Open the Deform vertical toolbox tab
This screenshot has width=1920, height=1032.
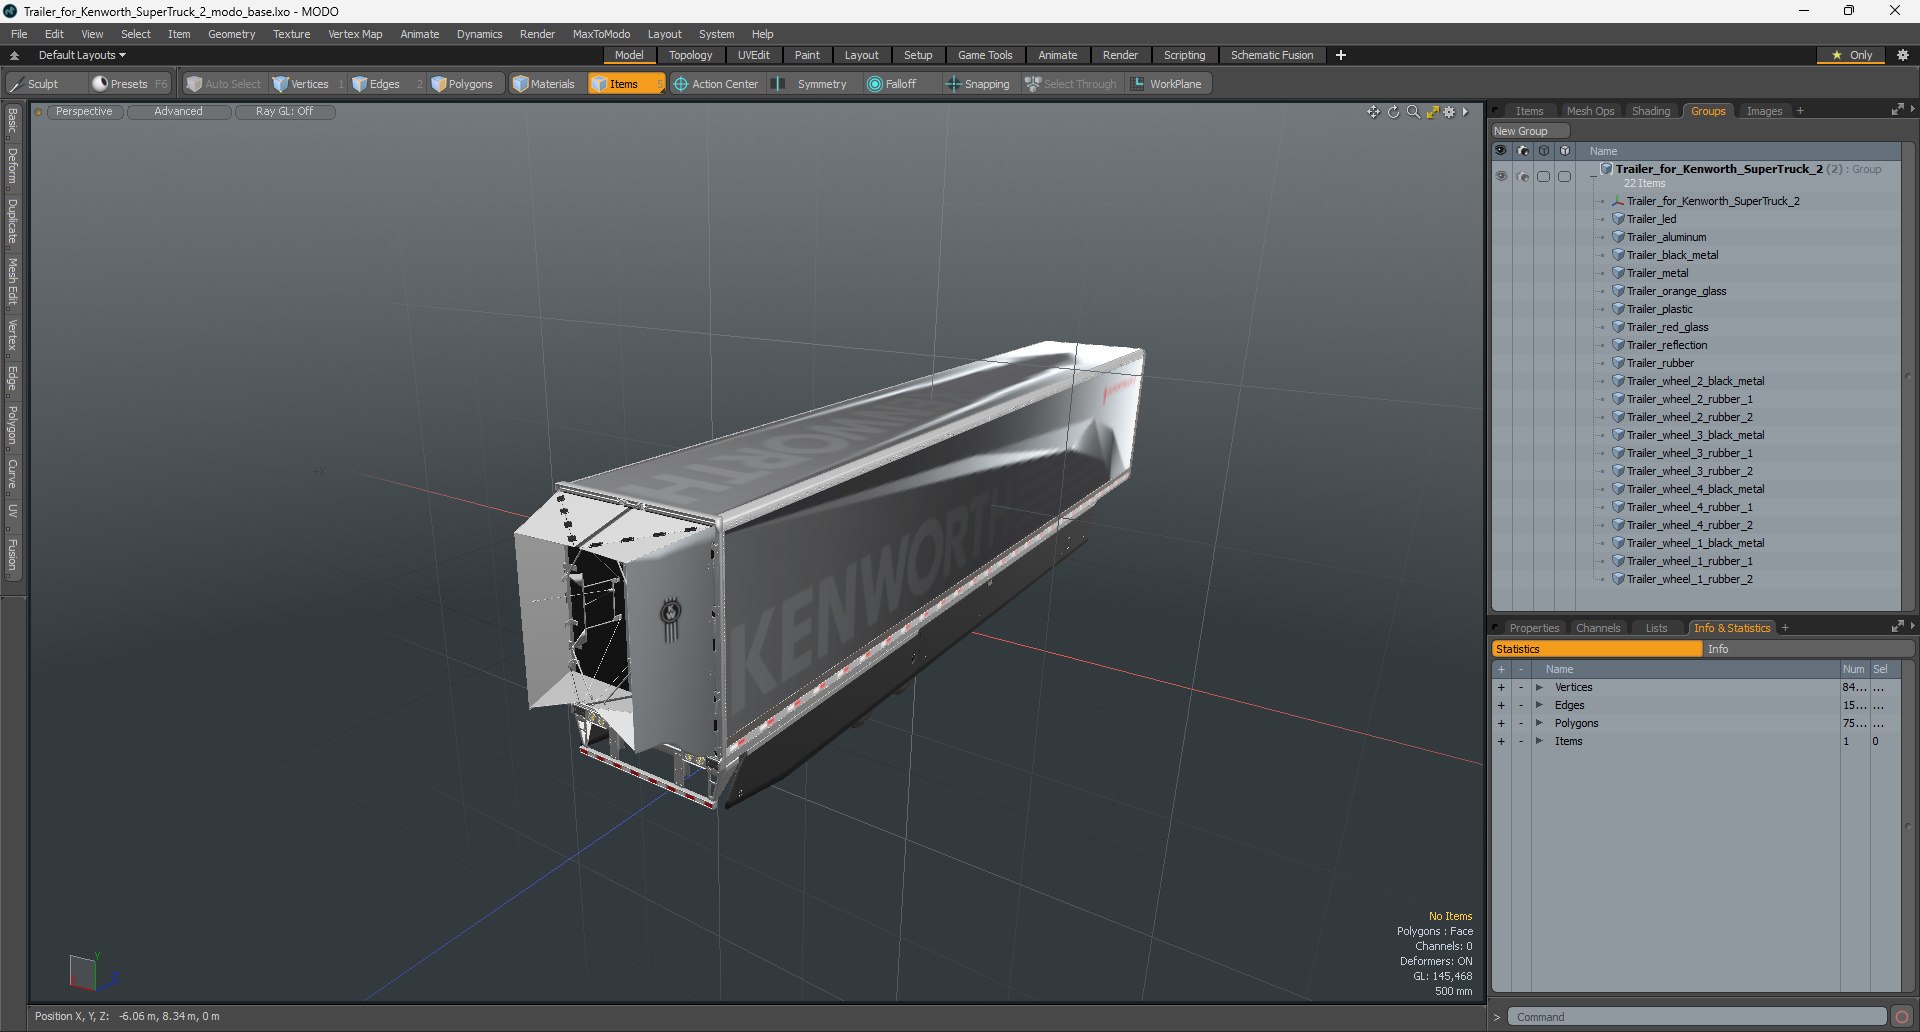coord(13,166)
